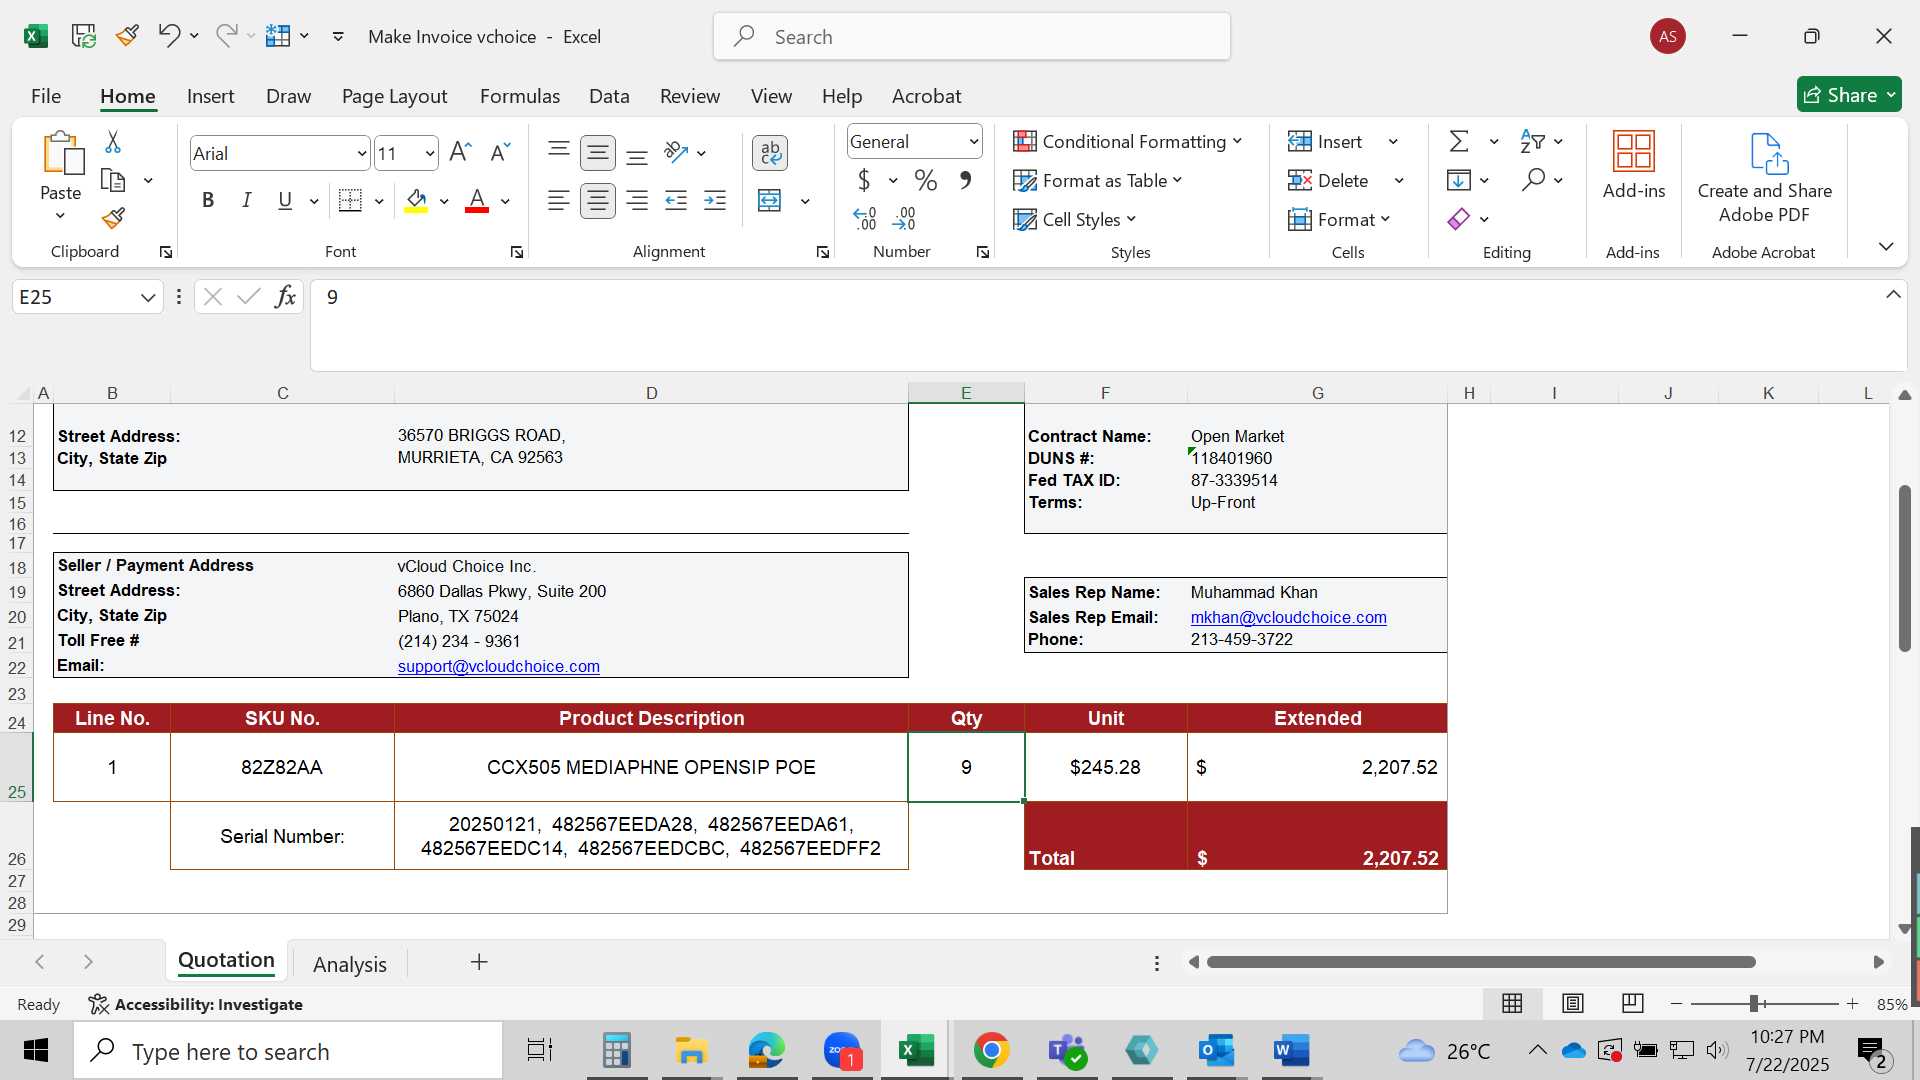Open the Acrobat ribbon tab
The height and width of the screenshot is (1080, 1920).
[926, 96]
